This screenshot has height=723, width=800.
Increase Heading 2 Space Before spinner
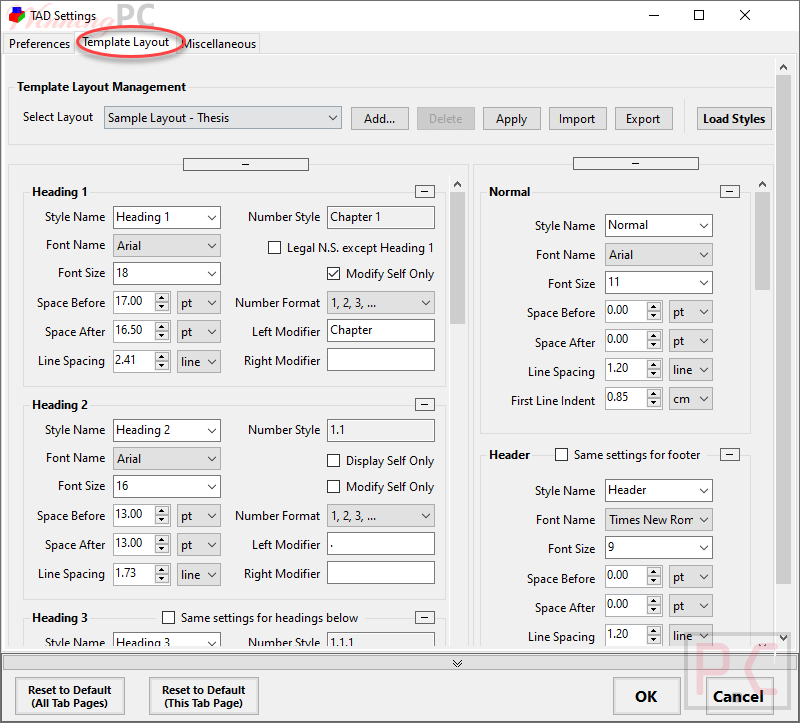(162, 511)
